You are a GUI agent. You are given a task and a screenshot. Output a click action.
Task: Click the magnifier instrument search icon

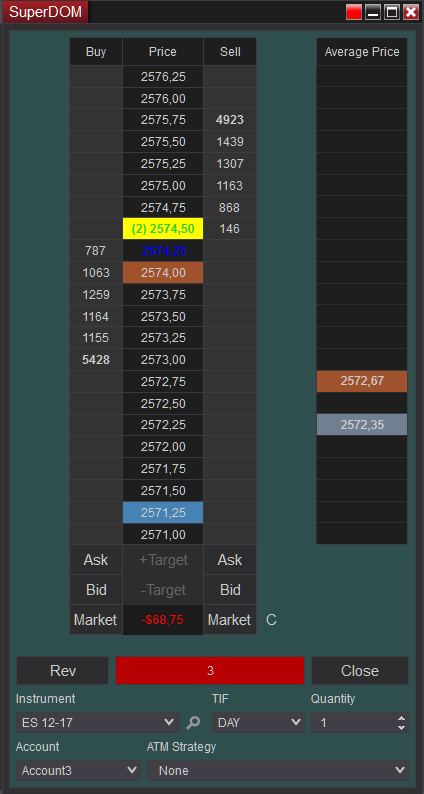tap(192, 723)
